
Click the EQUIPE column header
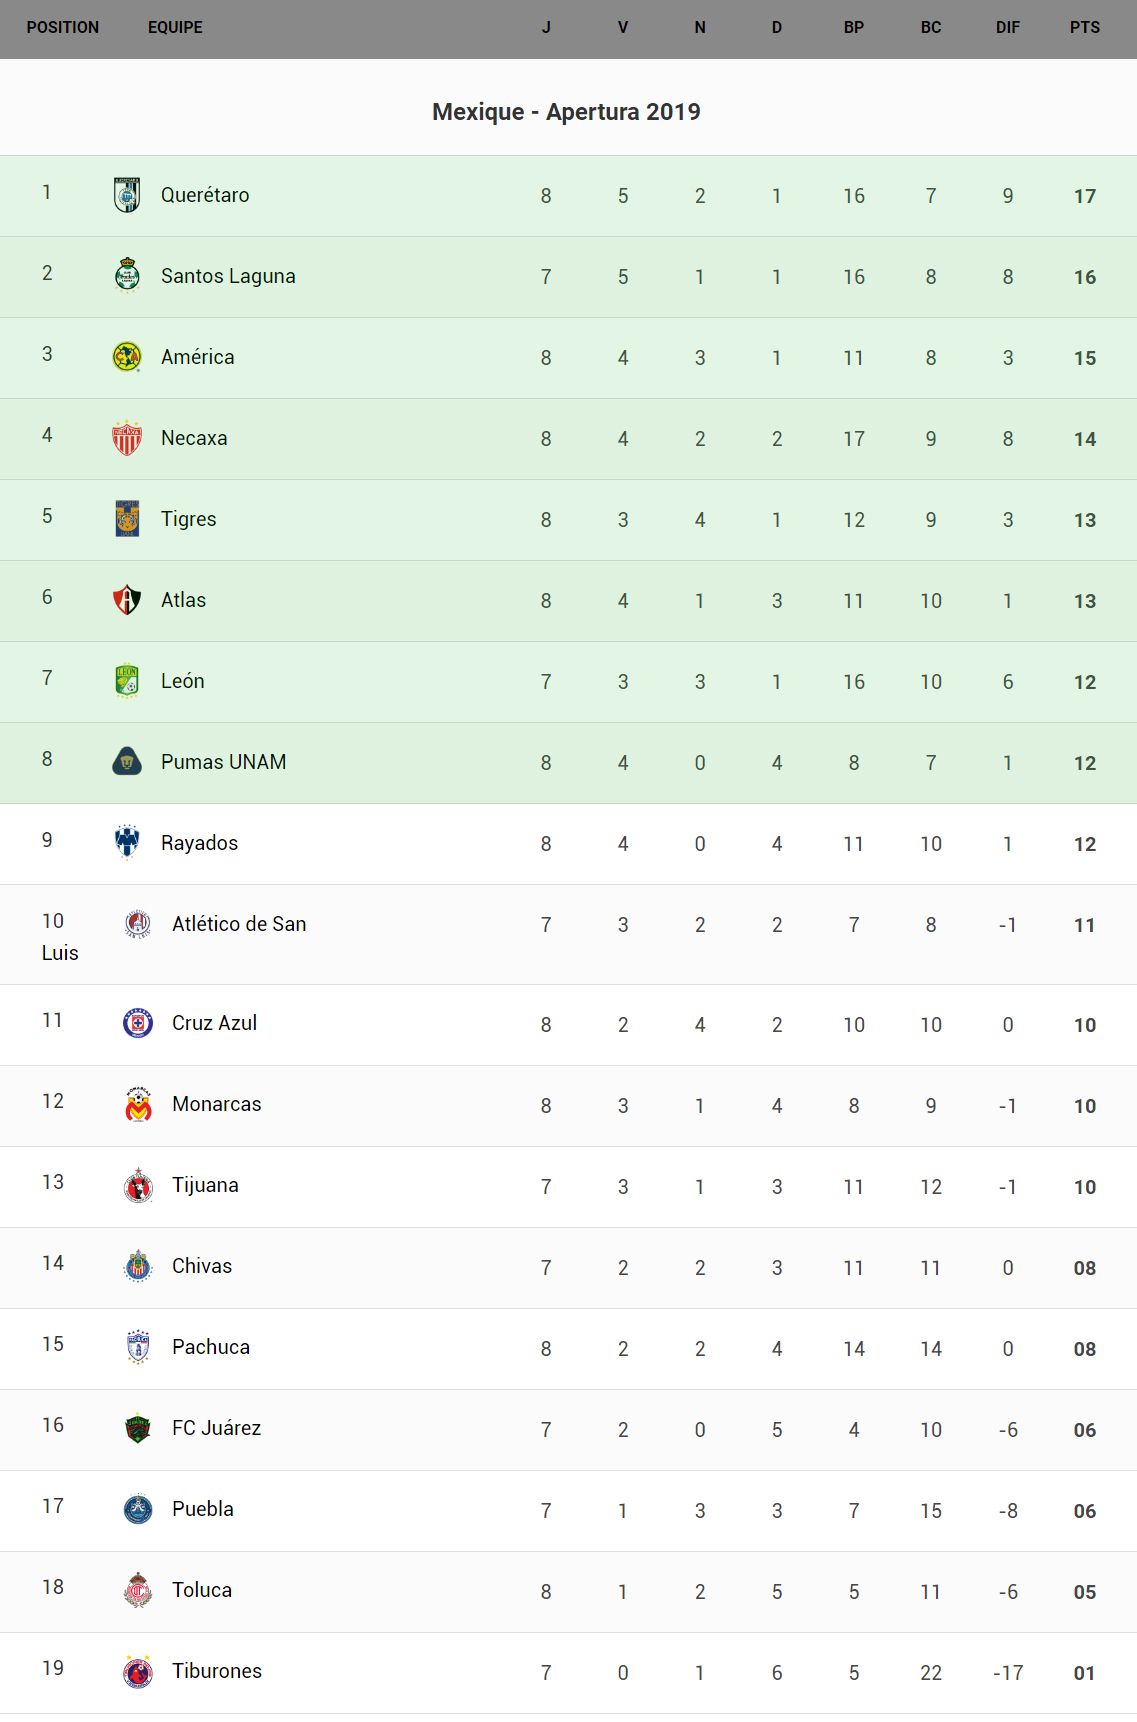pyautogui.click(x=175, y=28)
